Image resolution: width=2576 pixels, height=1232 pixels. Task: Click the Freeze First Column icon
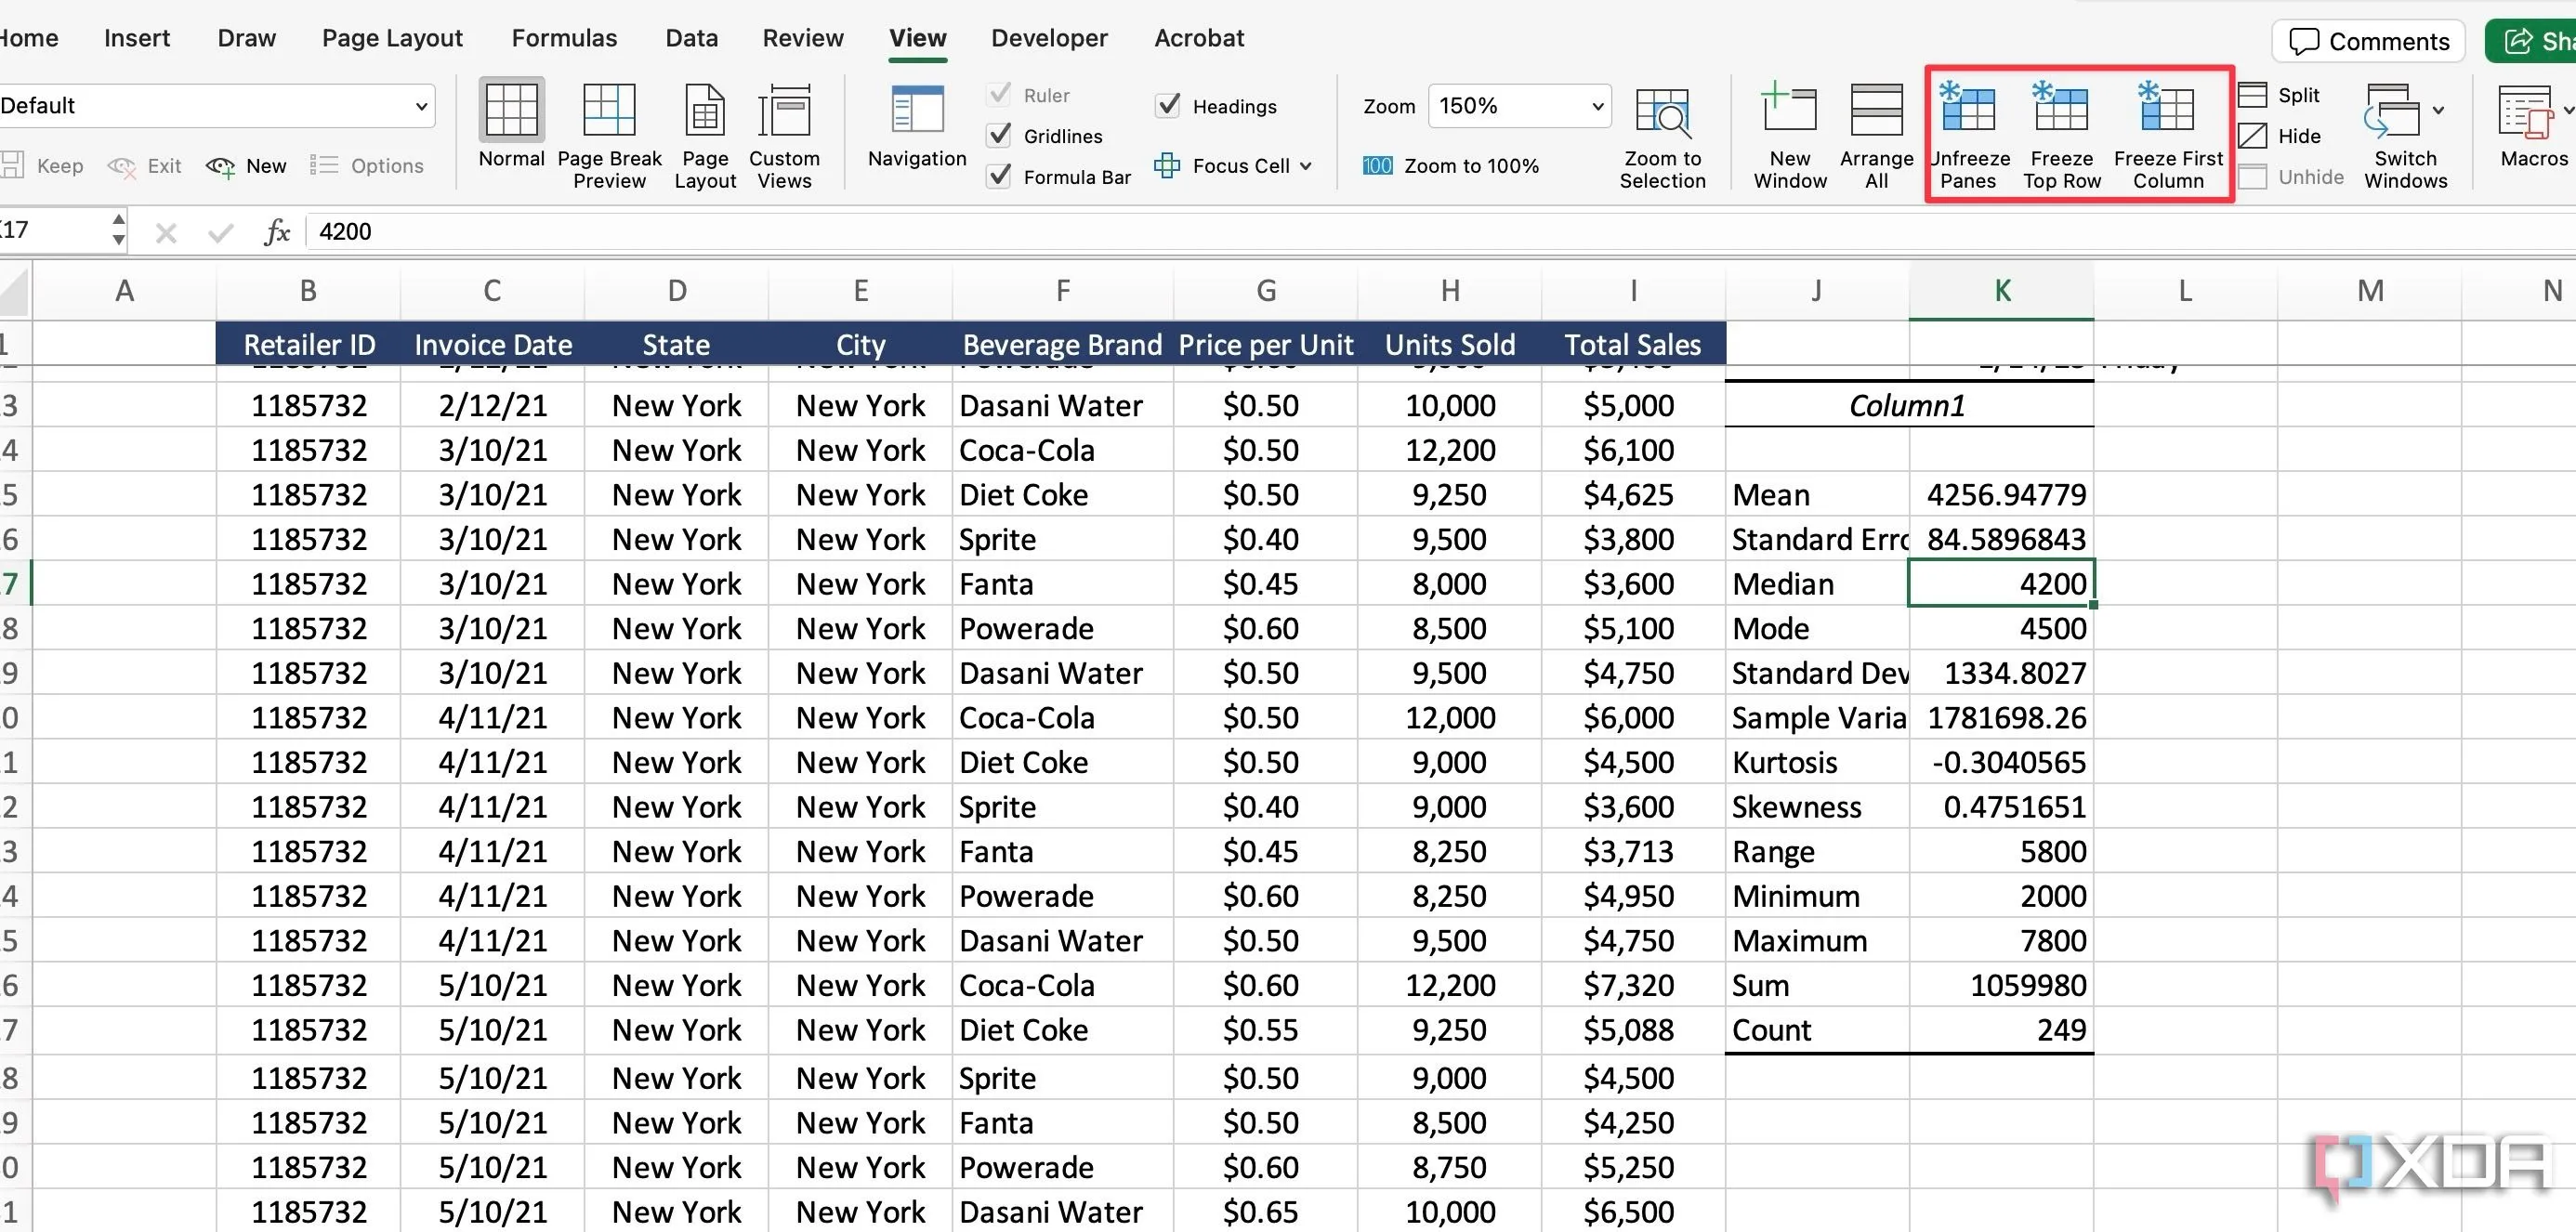[x=2167, y=110]
